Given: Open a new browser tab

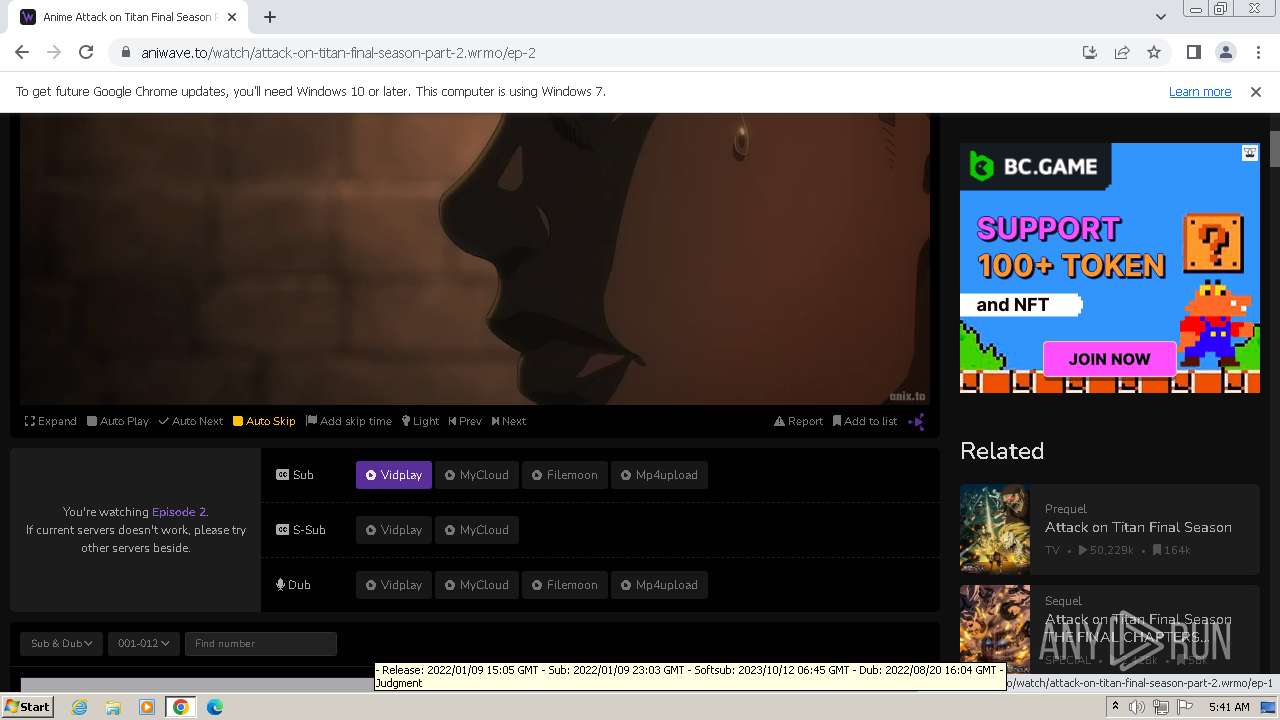Looking at the screenshot, I should [x=270, y=17].
